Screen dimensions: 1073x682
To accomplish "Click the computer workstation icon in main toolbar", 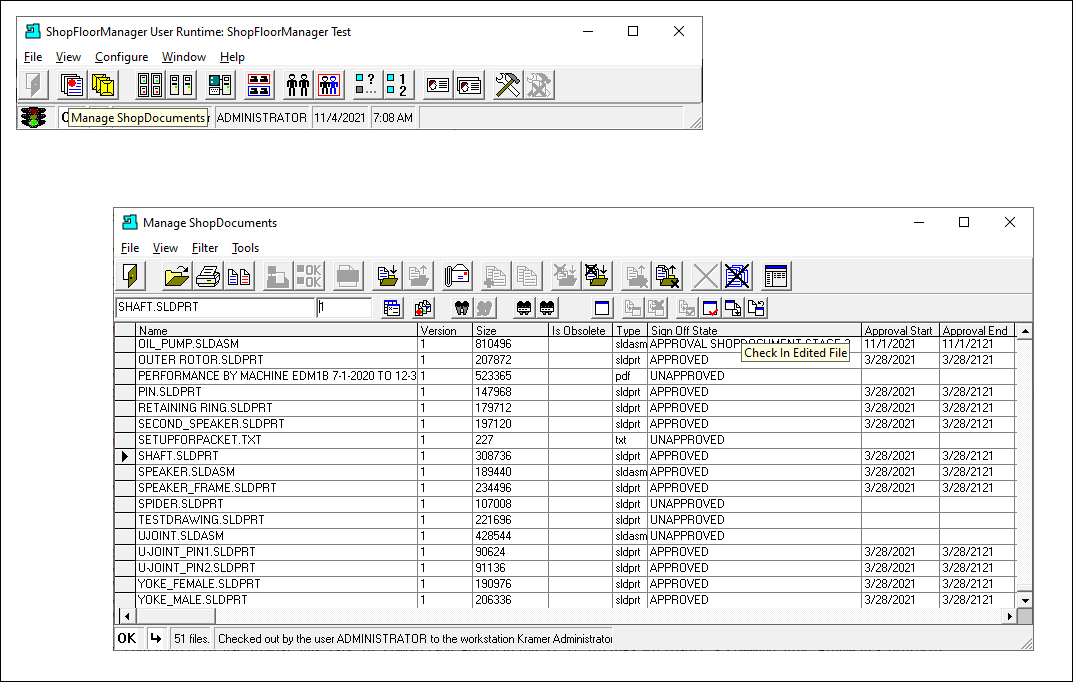I will click(220, 85).
